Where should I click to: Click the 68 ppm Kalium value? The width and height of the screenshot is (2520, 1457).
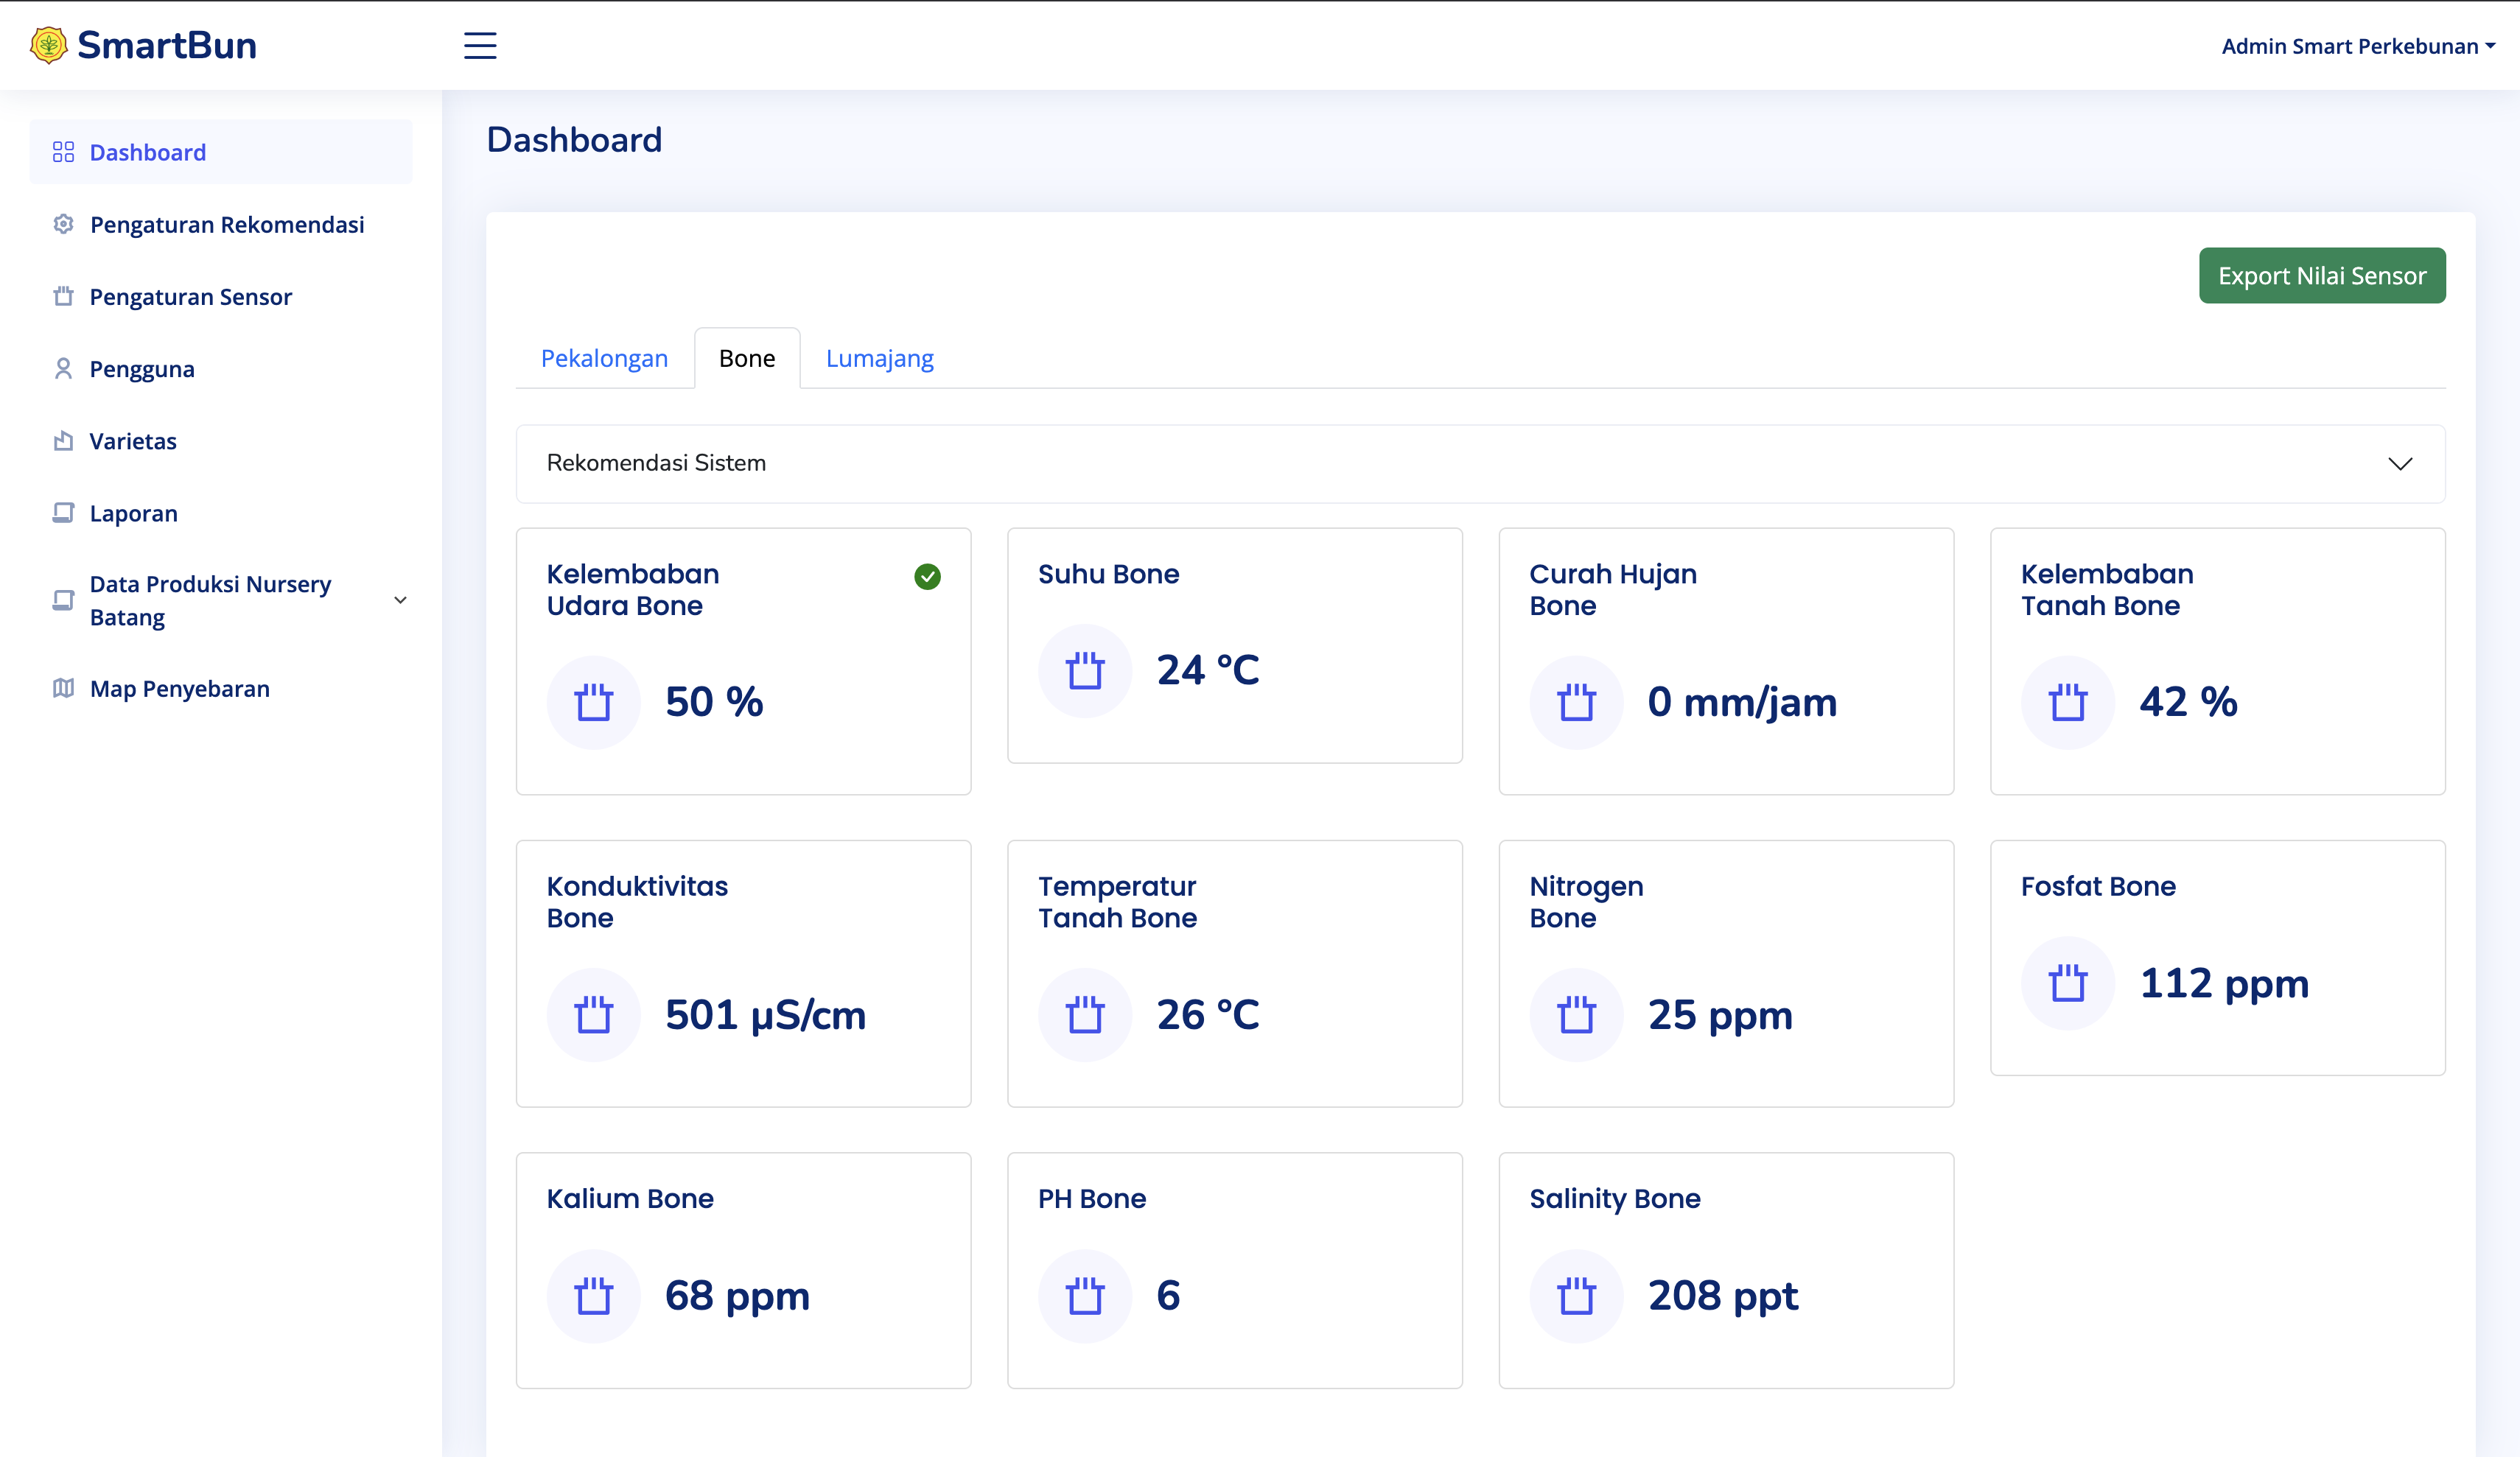[x=737, y=1296]
